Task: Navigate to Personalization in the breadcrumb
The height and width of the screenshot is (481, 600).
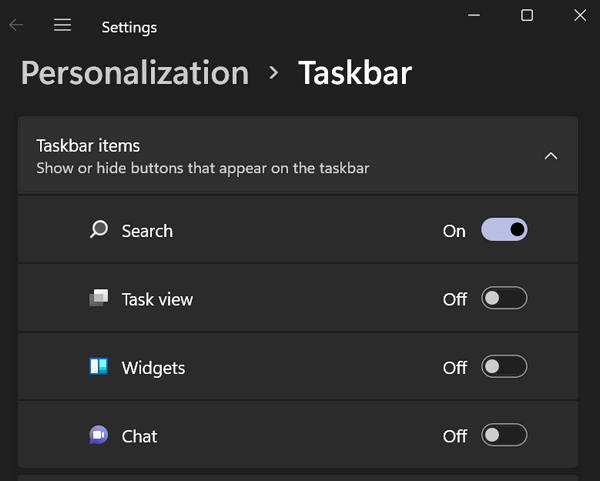Action: pos(135,73)
